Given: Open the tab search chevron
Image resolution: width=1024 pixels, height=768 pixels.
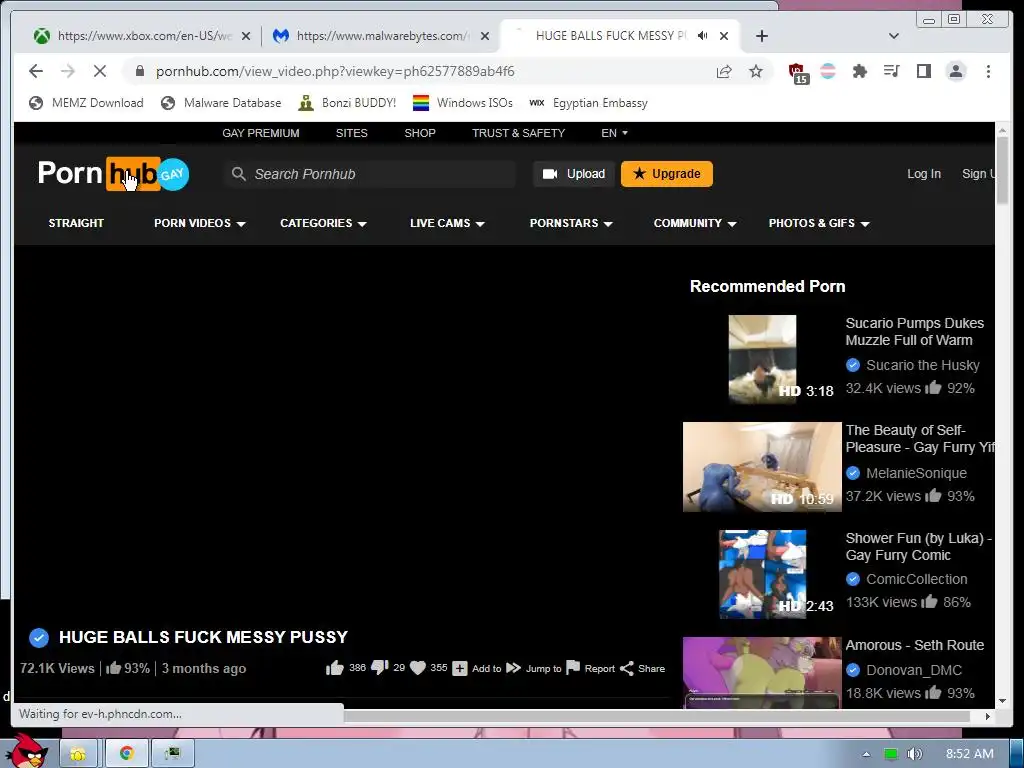Looking at the screenshot, I should [894, 36].
